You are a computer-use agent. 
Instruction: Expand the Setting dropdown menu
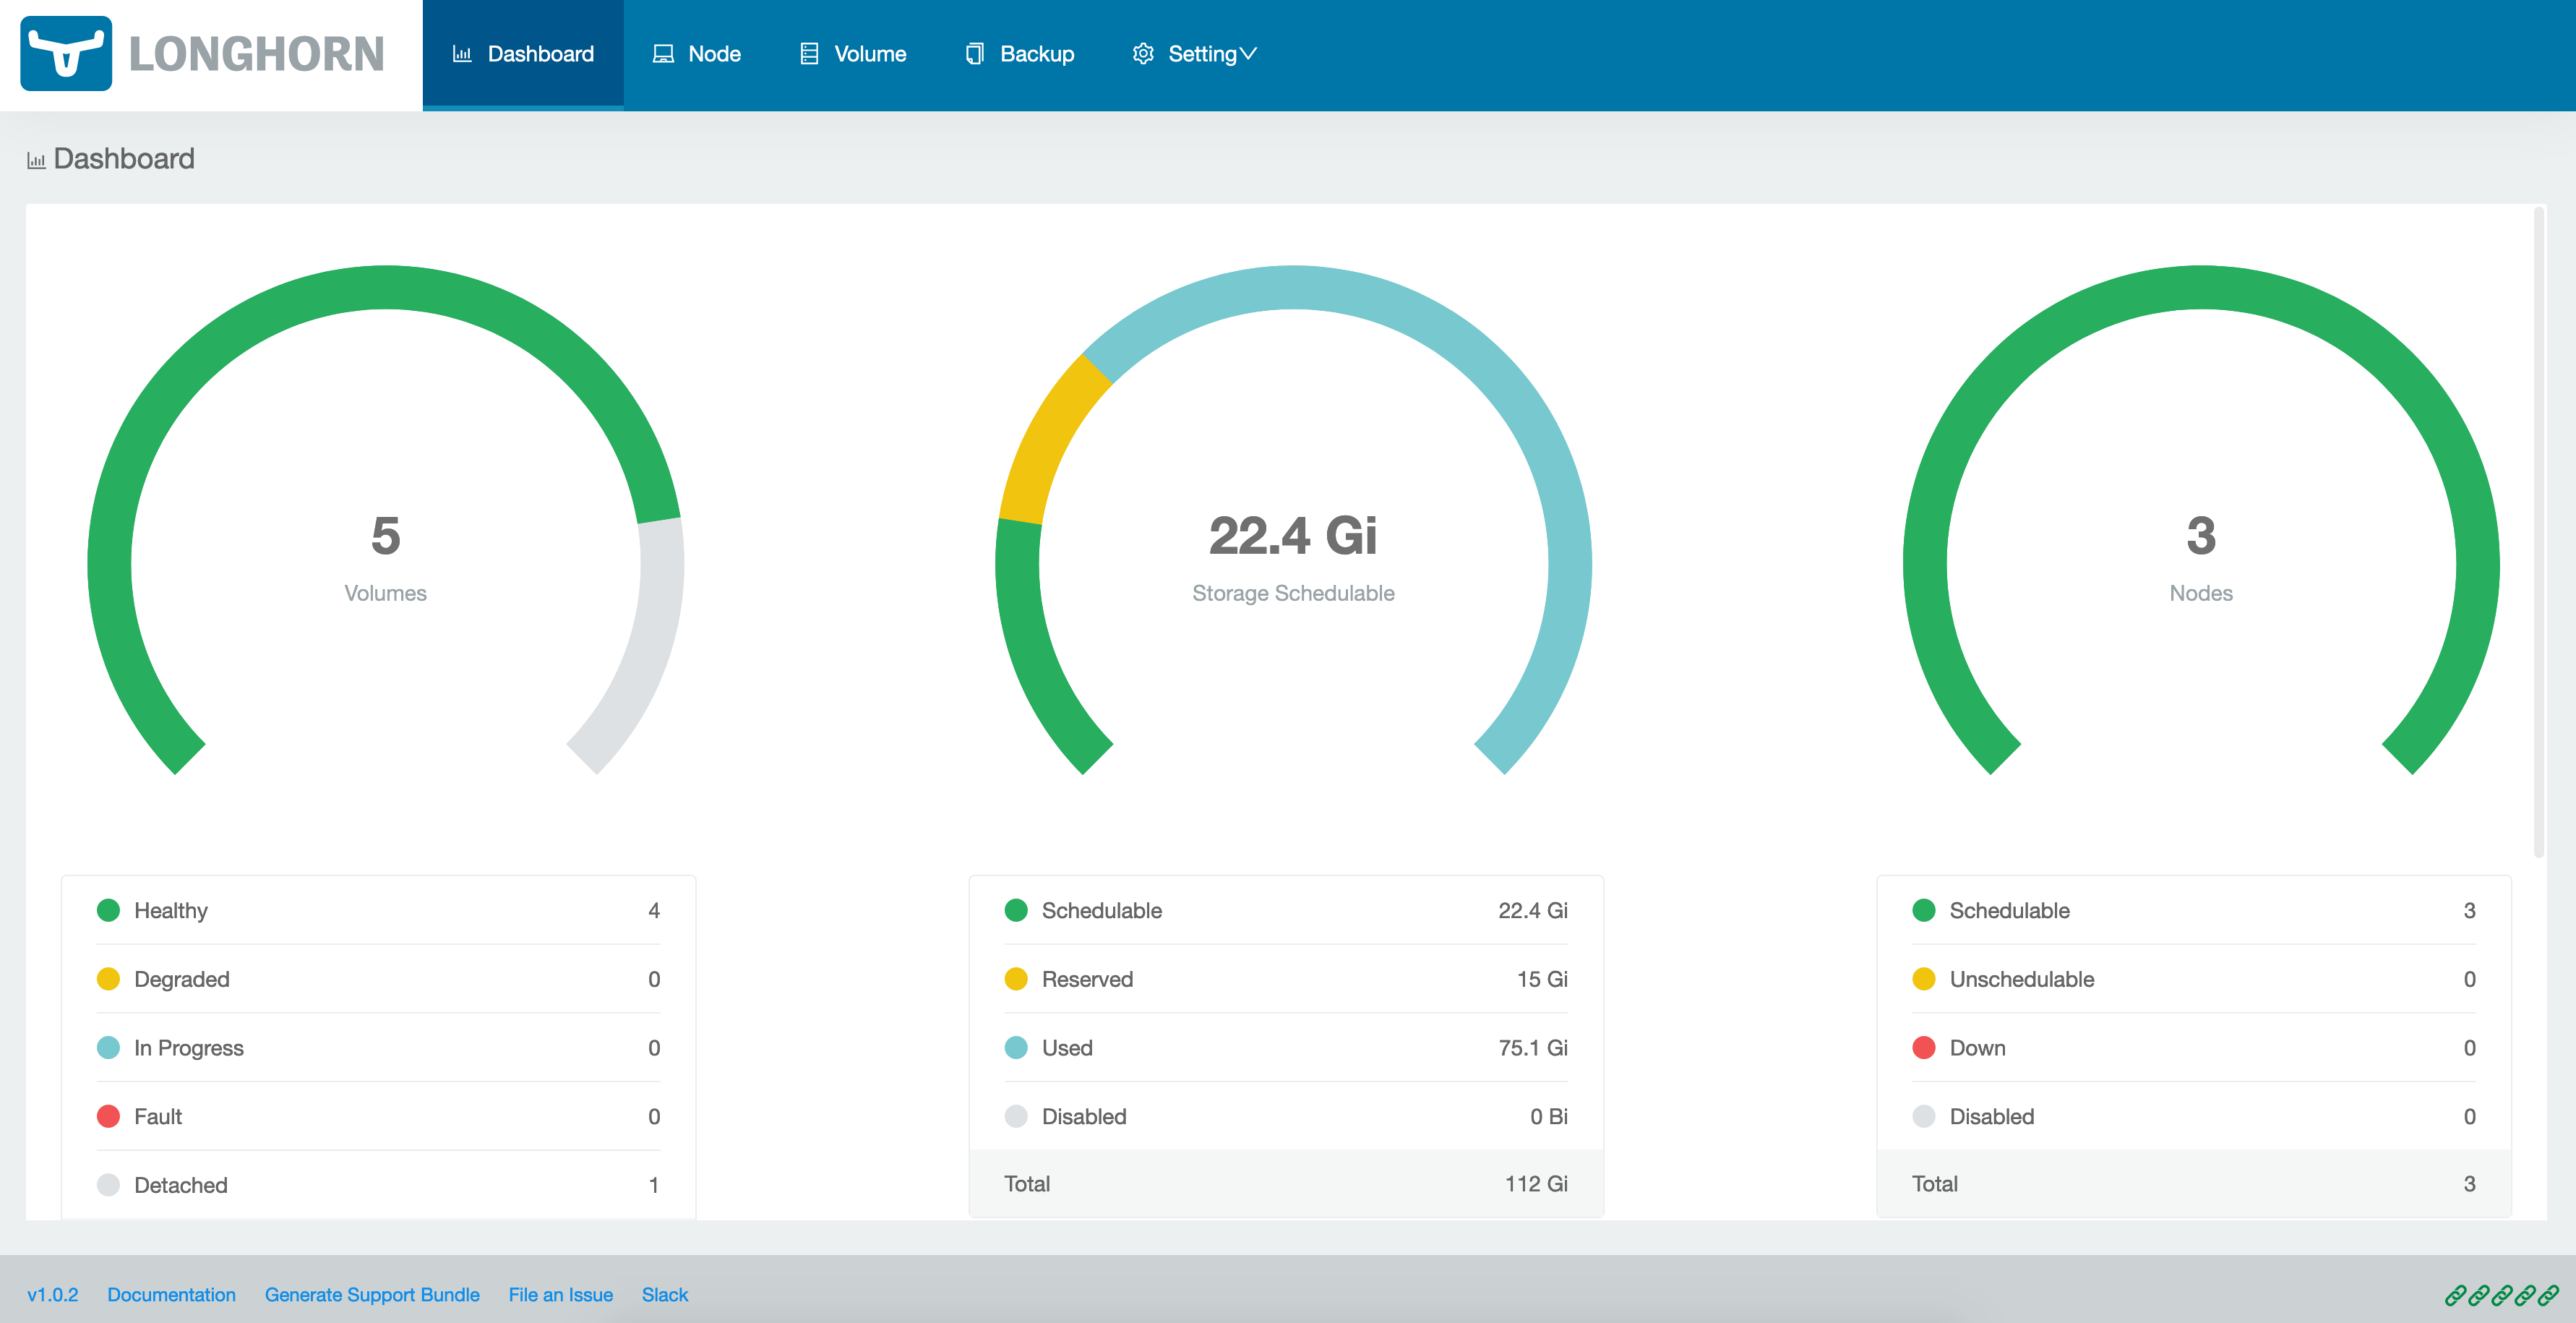point(1194,54)
